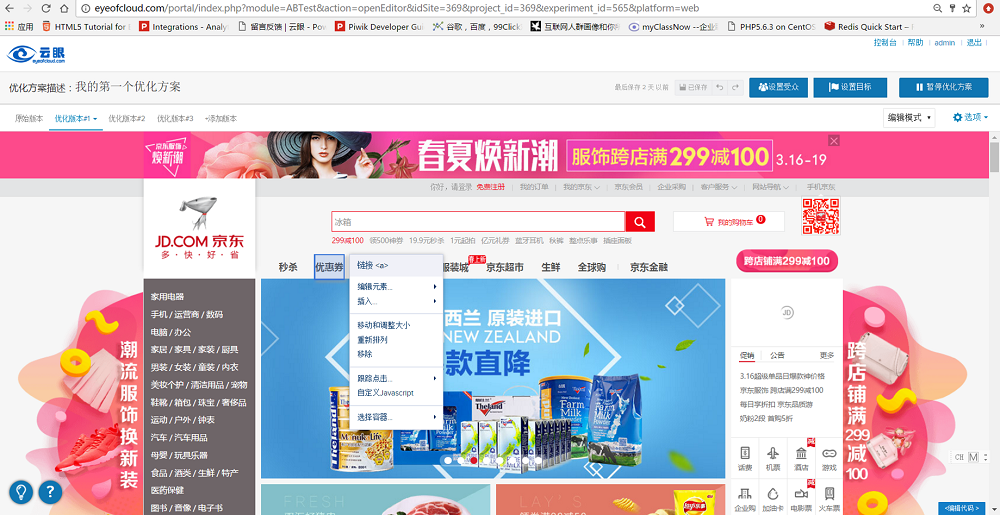
Task: Switch to 优化版本#3 tab
Action: [175, 119]
